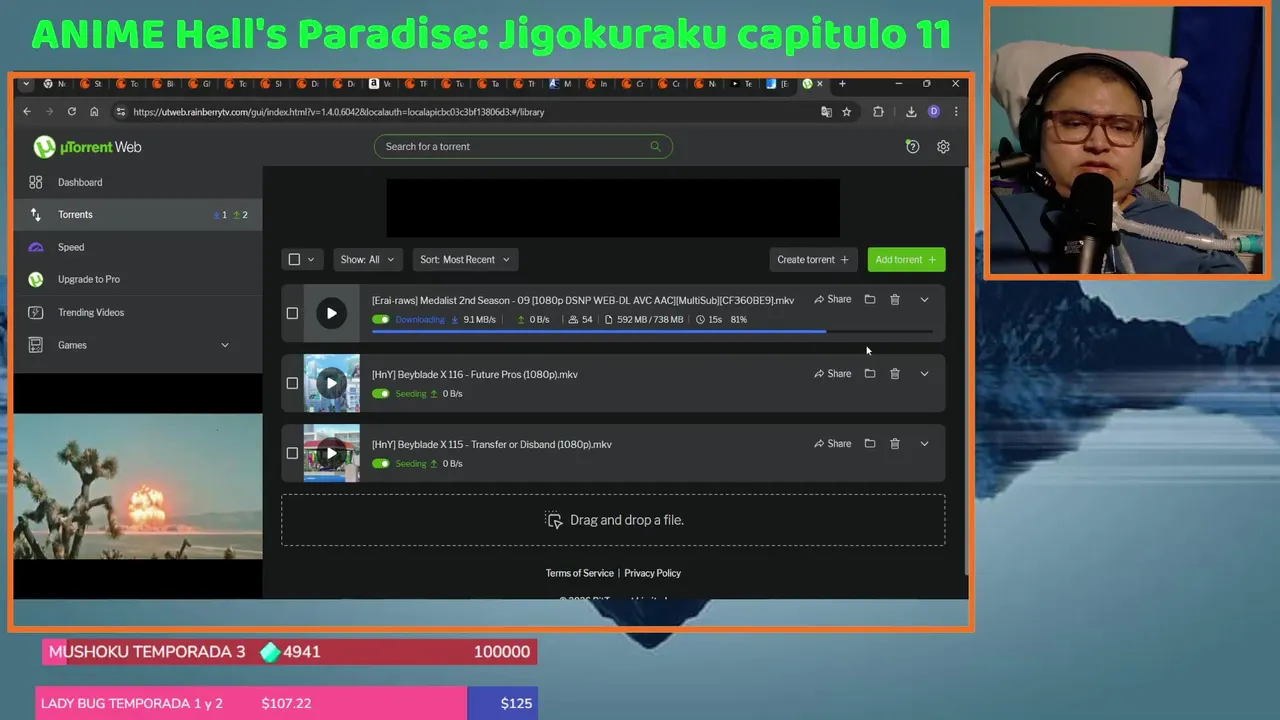The height and width of the screenshot is (720, 1280).
Task: Click the Search for a torrent field
Action: [523, 146]
